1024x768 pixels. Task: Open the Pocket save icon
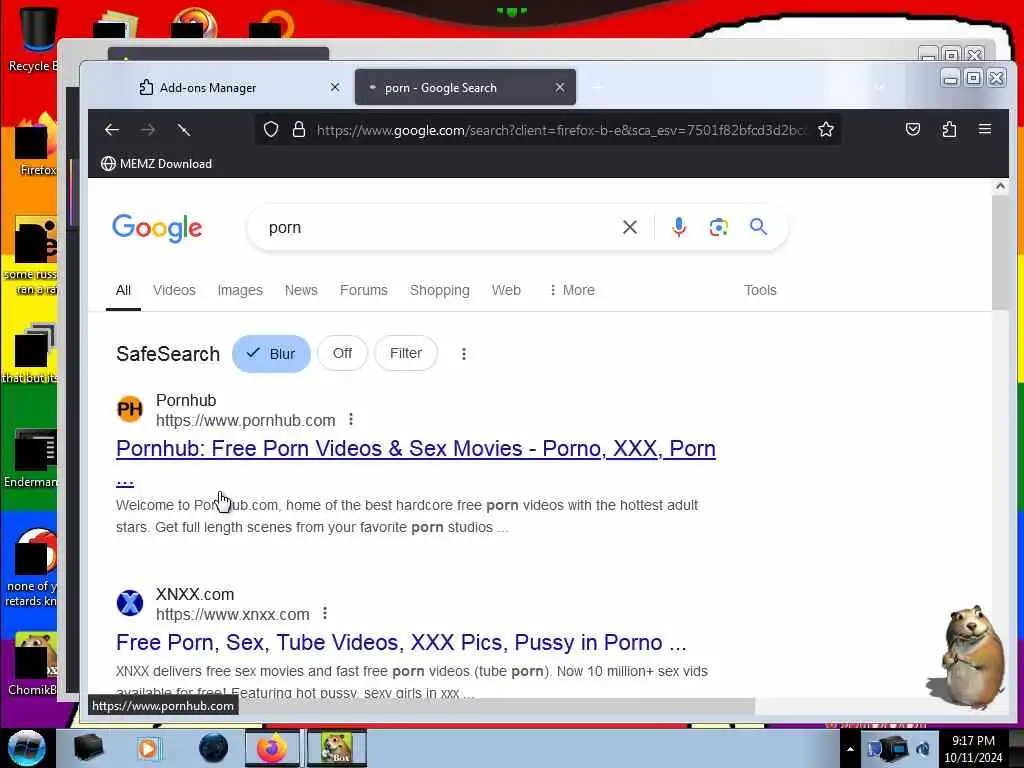(912, 129)
